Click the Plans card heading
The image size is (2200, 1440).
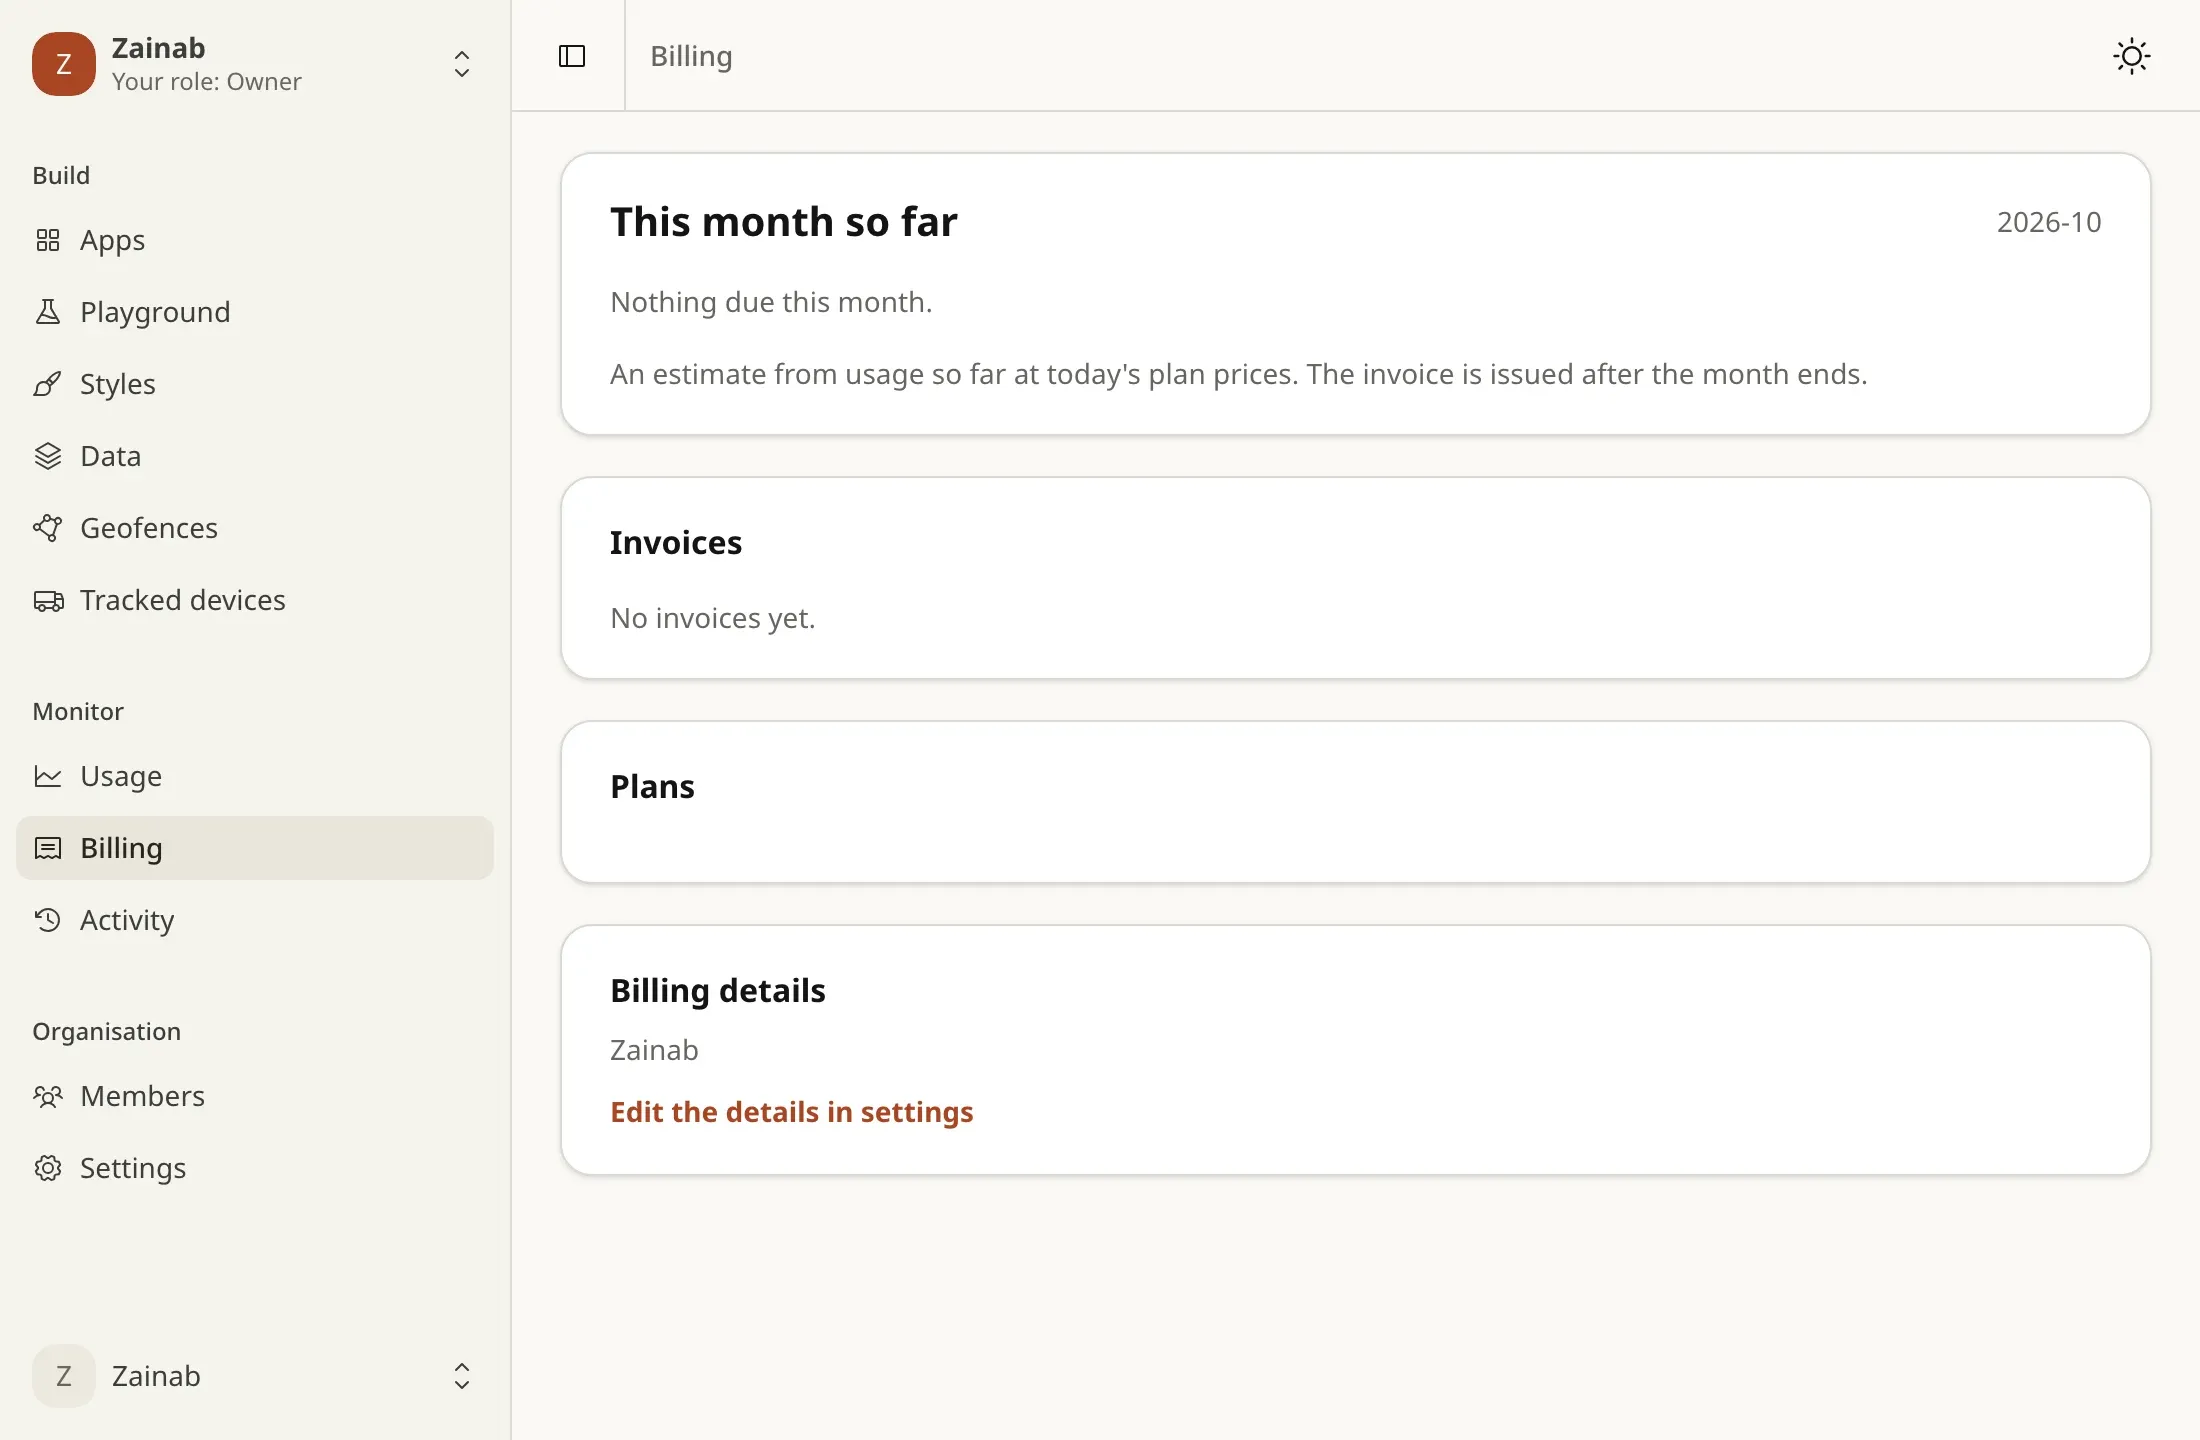pos(652,787)
